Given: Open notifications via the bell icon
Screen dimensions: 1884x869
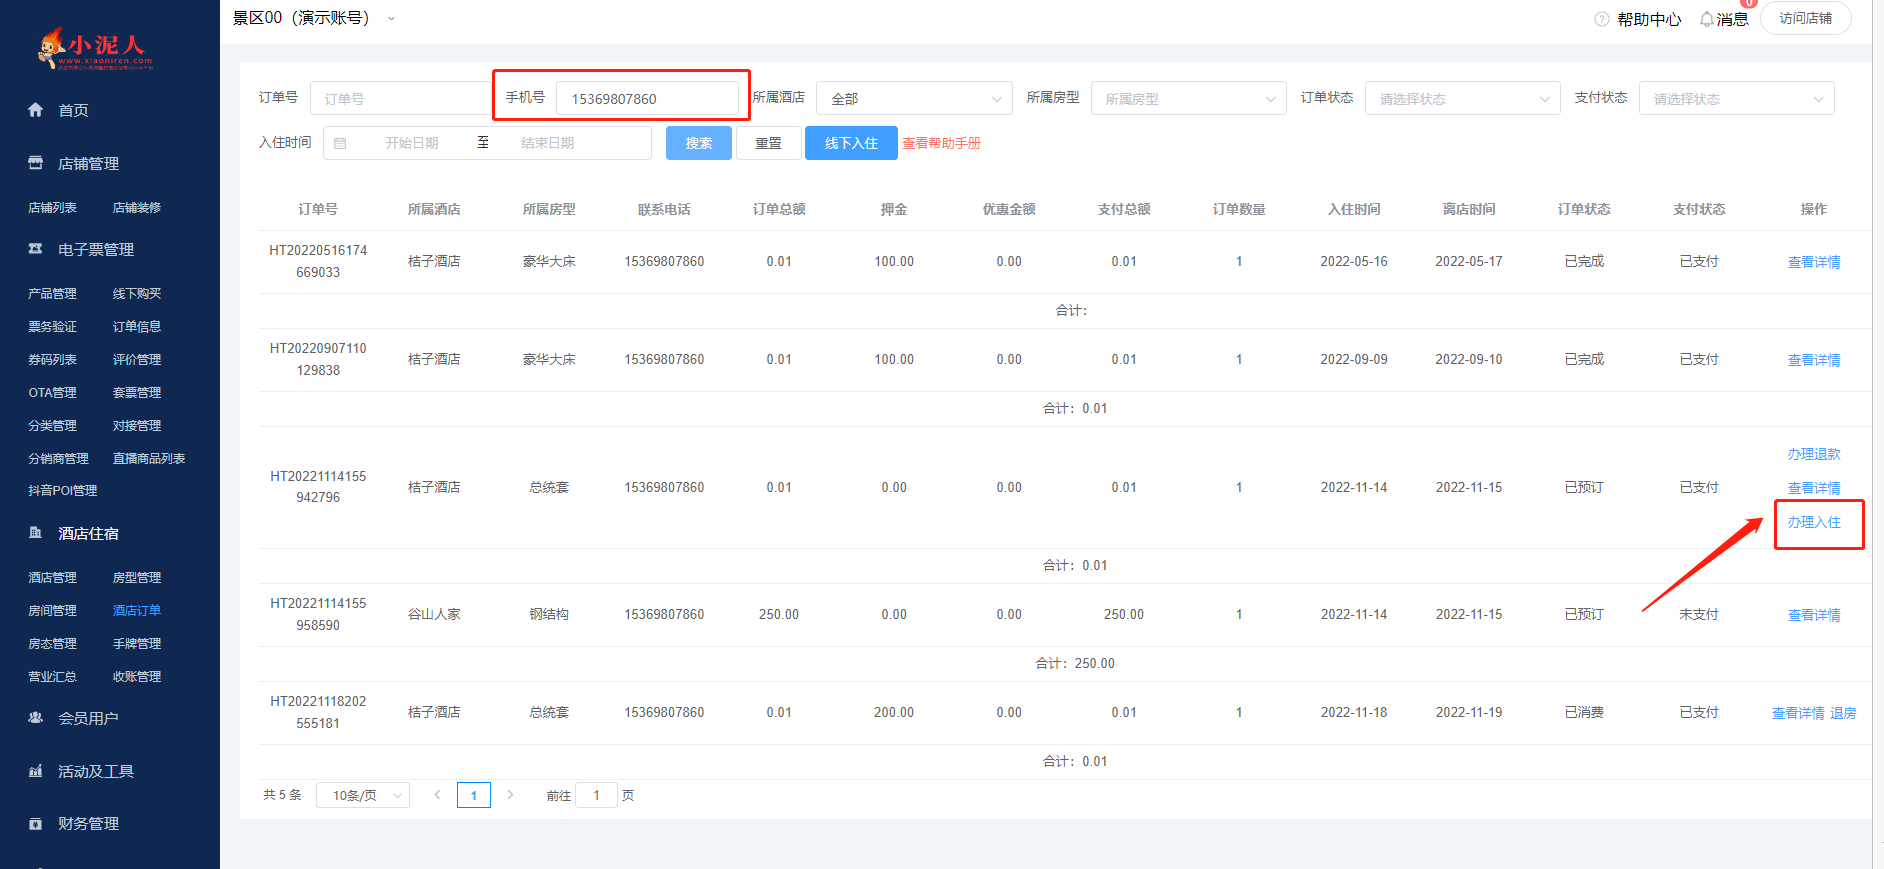Looking at the screenshot, I should [x=1706, y=19].
